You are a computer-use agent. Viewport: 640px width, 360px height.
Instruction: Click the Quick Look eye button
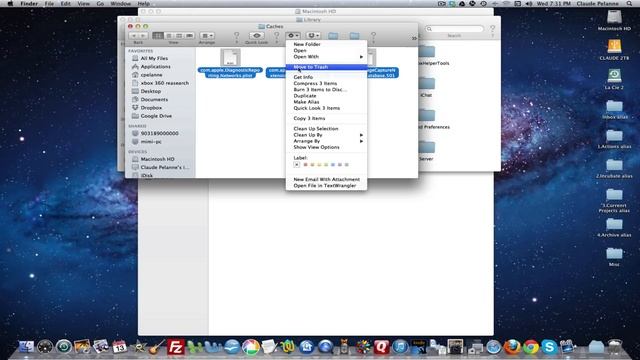(256, 36)
